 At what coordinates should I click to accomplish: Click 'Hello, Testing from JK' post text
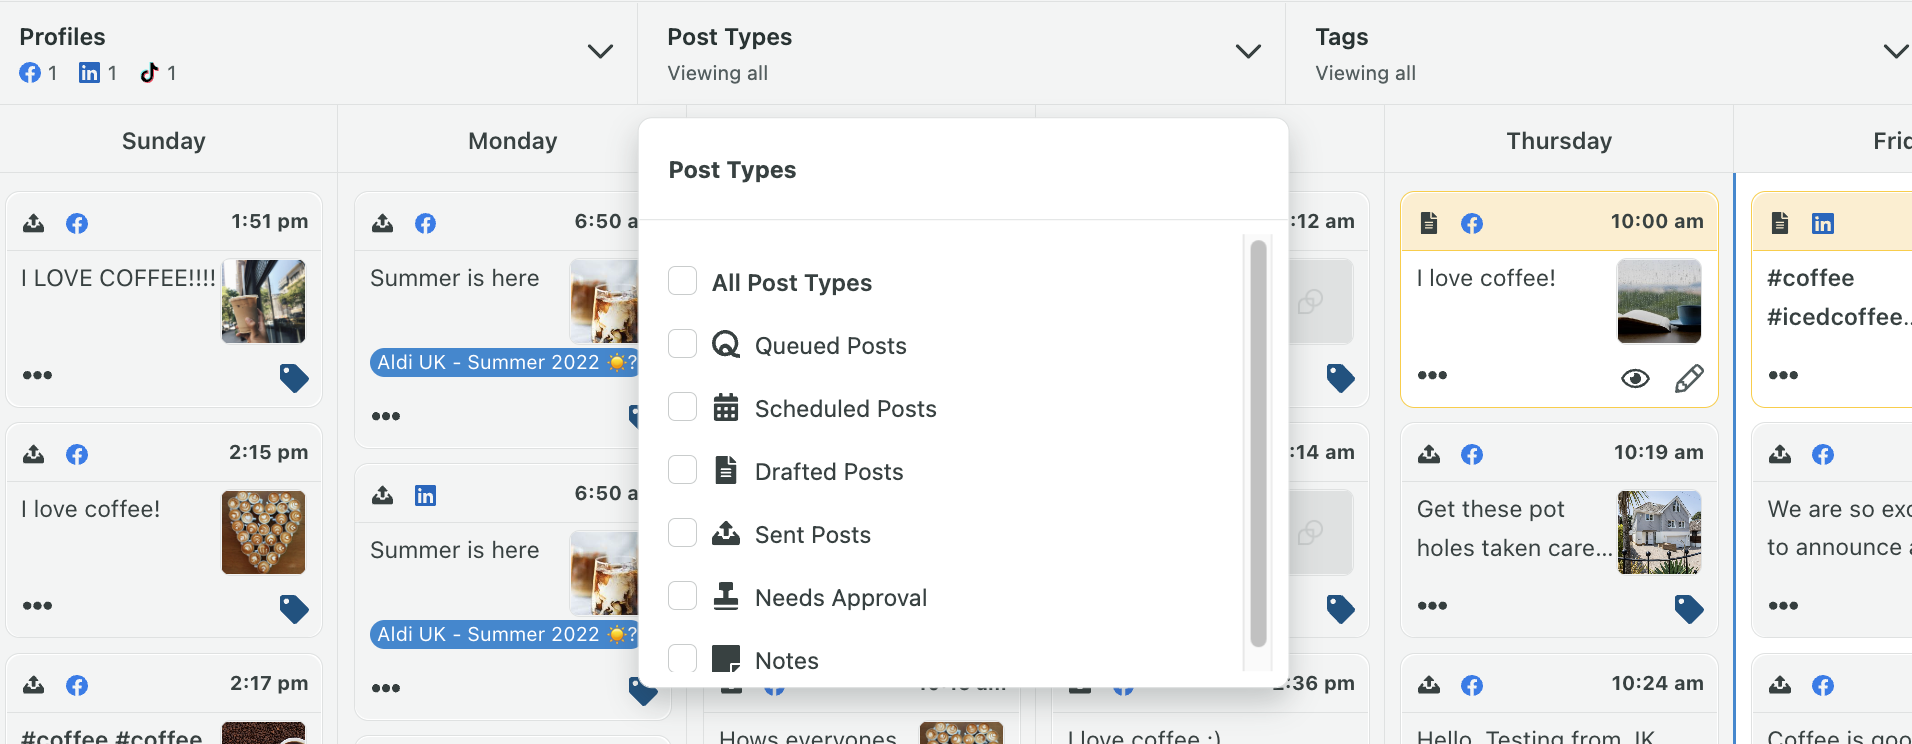click(x=1536, y=737)
